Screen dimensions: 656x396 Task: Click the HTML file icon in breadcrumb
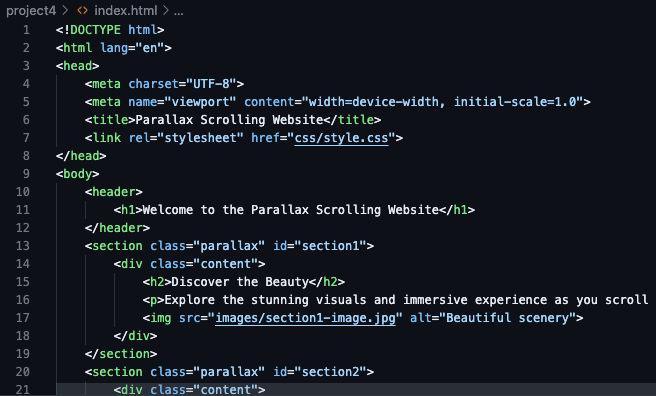click(82, 10)
